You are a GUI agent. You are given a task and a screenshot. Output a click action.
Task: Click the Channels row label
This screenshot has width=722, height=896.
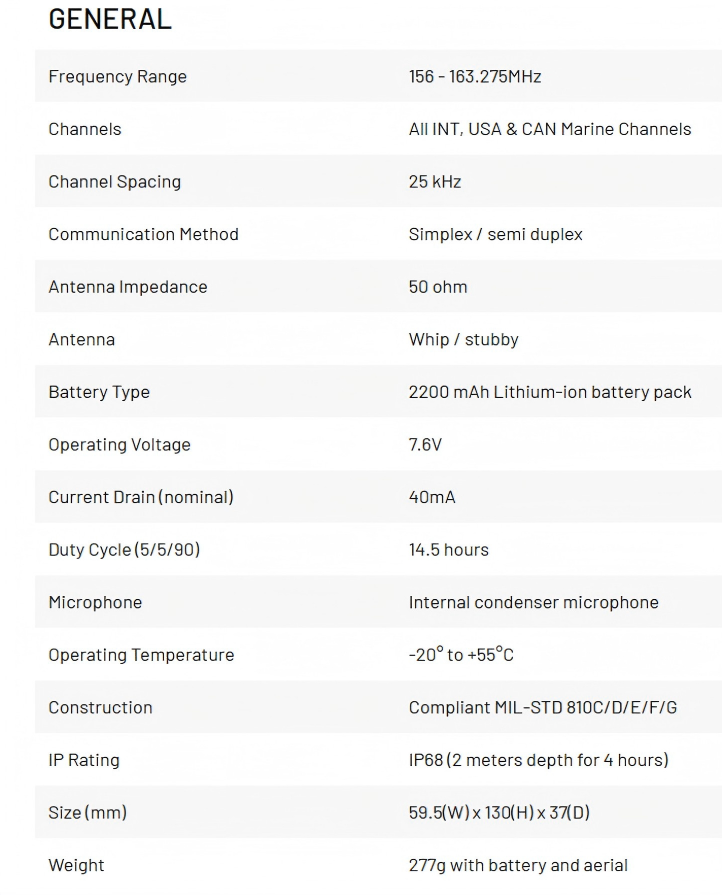(x=85, y=129)
